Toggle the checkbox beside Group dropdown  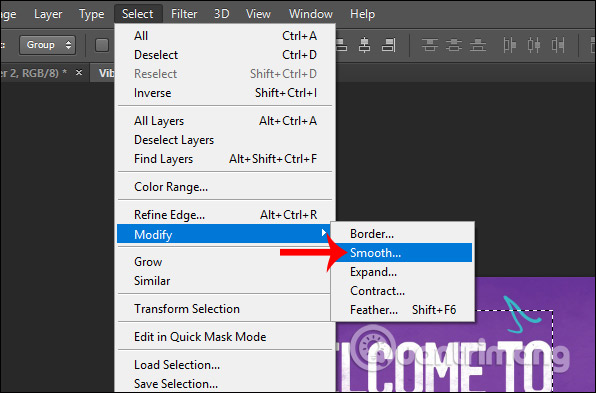[x=102, y=45]
